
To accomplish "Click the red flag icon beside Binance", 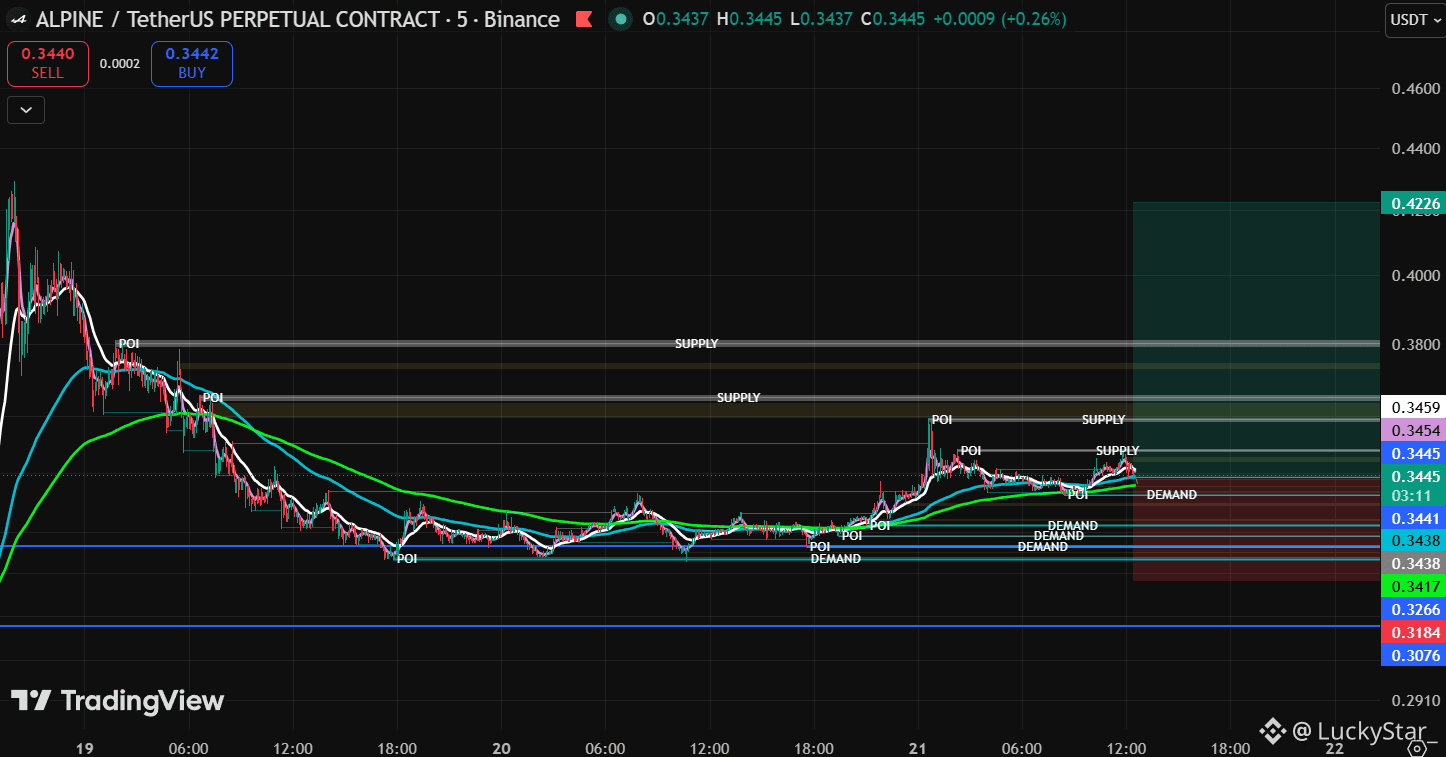I will point(584,19).
